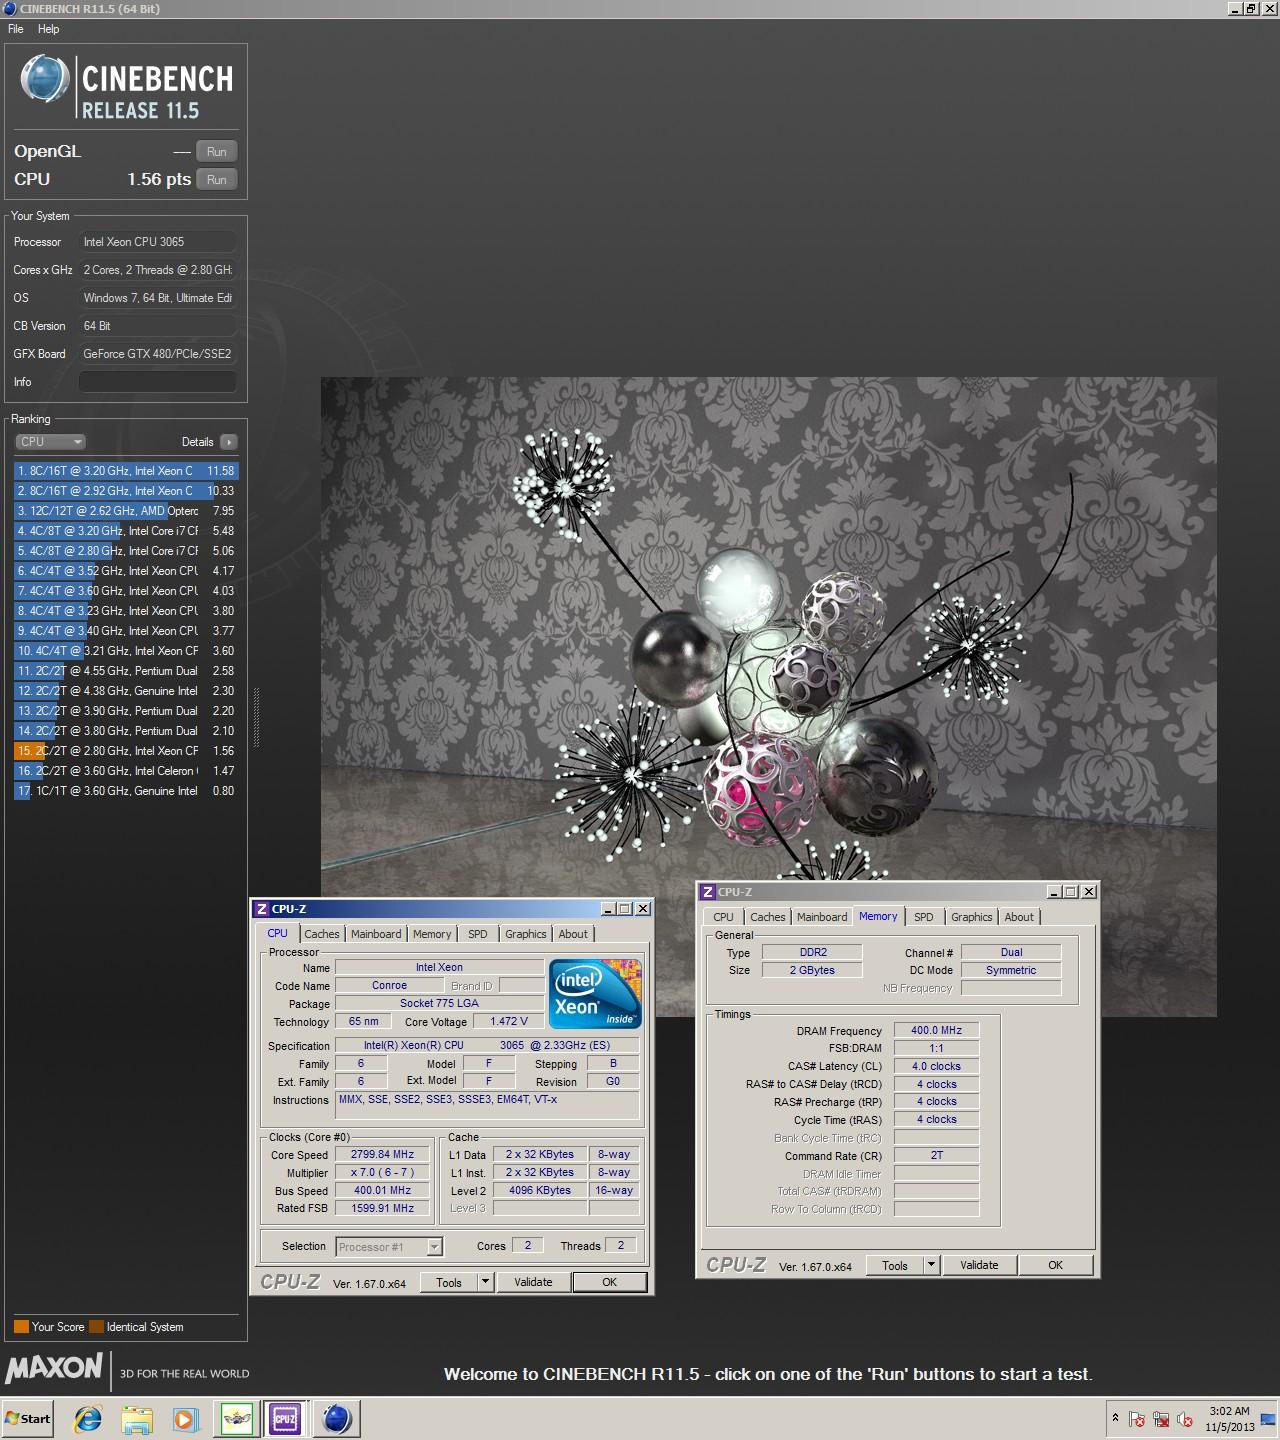Click the Intel Xeon inside logo
This screenshot has height=1440, width=1280.
pyautogui.click(x=596, y=993)
